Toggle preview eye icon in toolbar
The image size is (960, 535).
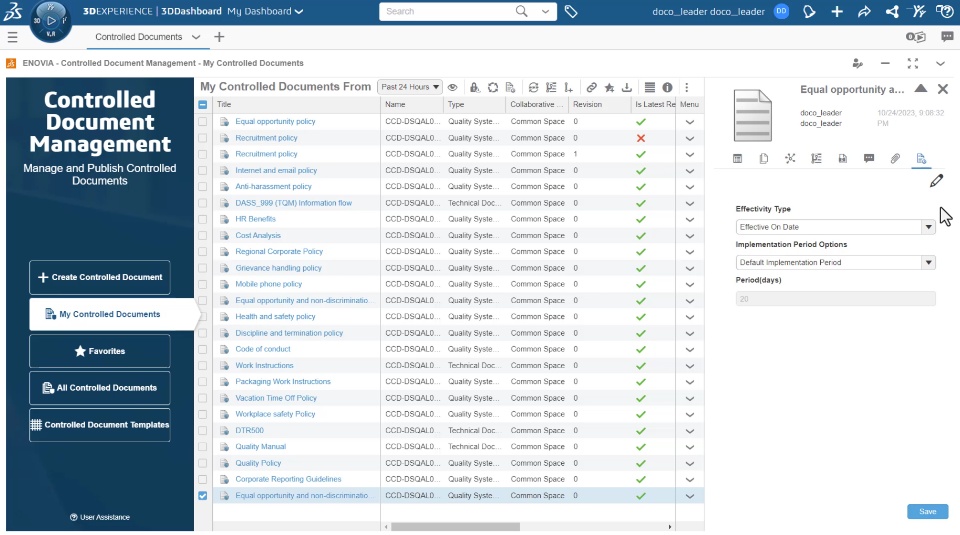pyautogui.click(x=452, y=88)
